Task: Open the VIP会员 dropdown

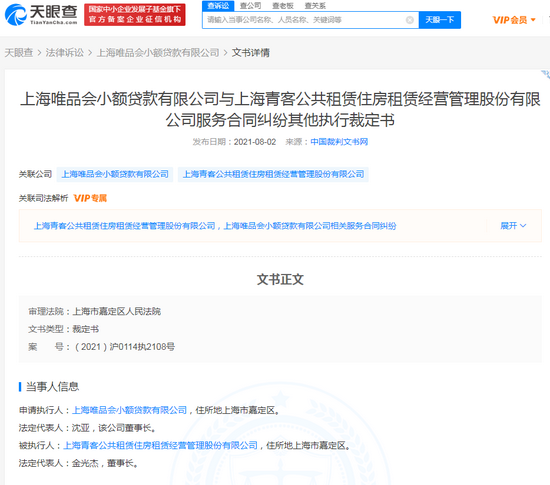Action: [514, 20]
